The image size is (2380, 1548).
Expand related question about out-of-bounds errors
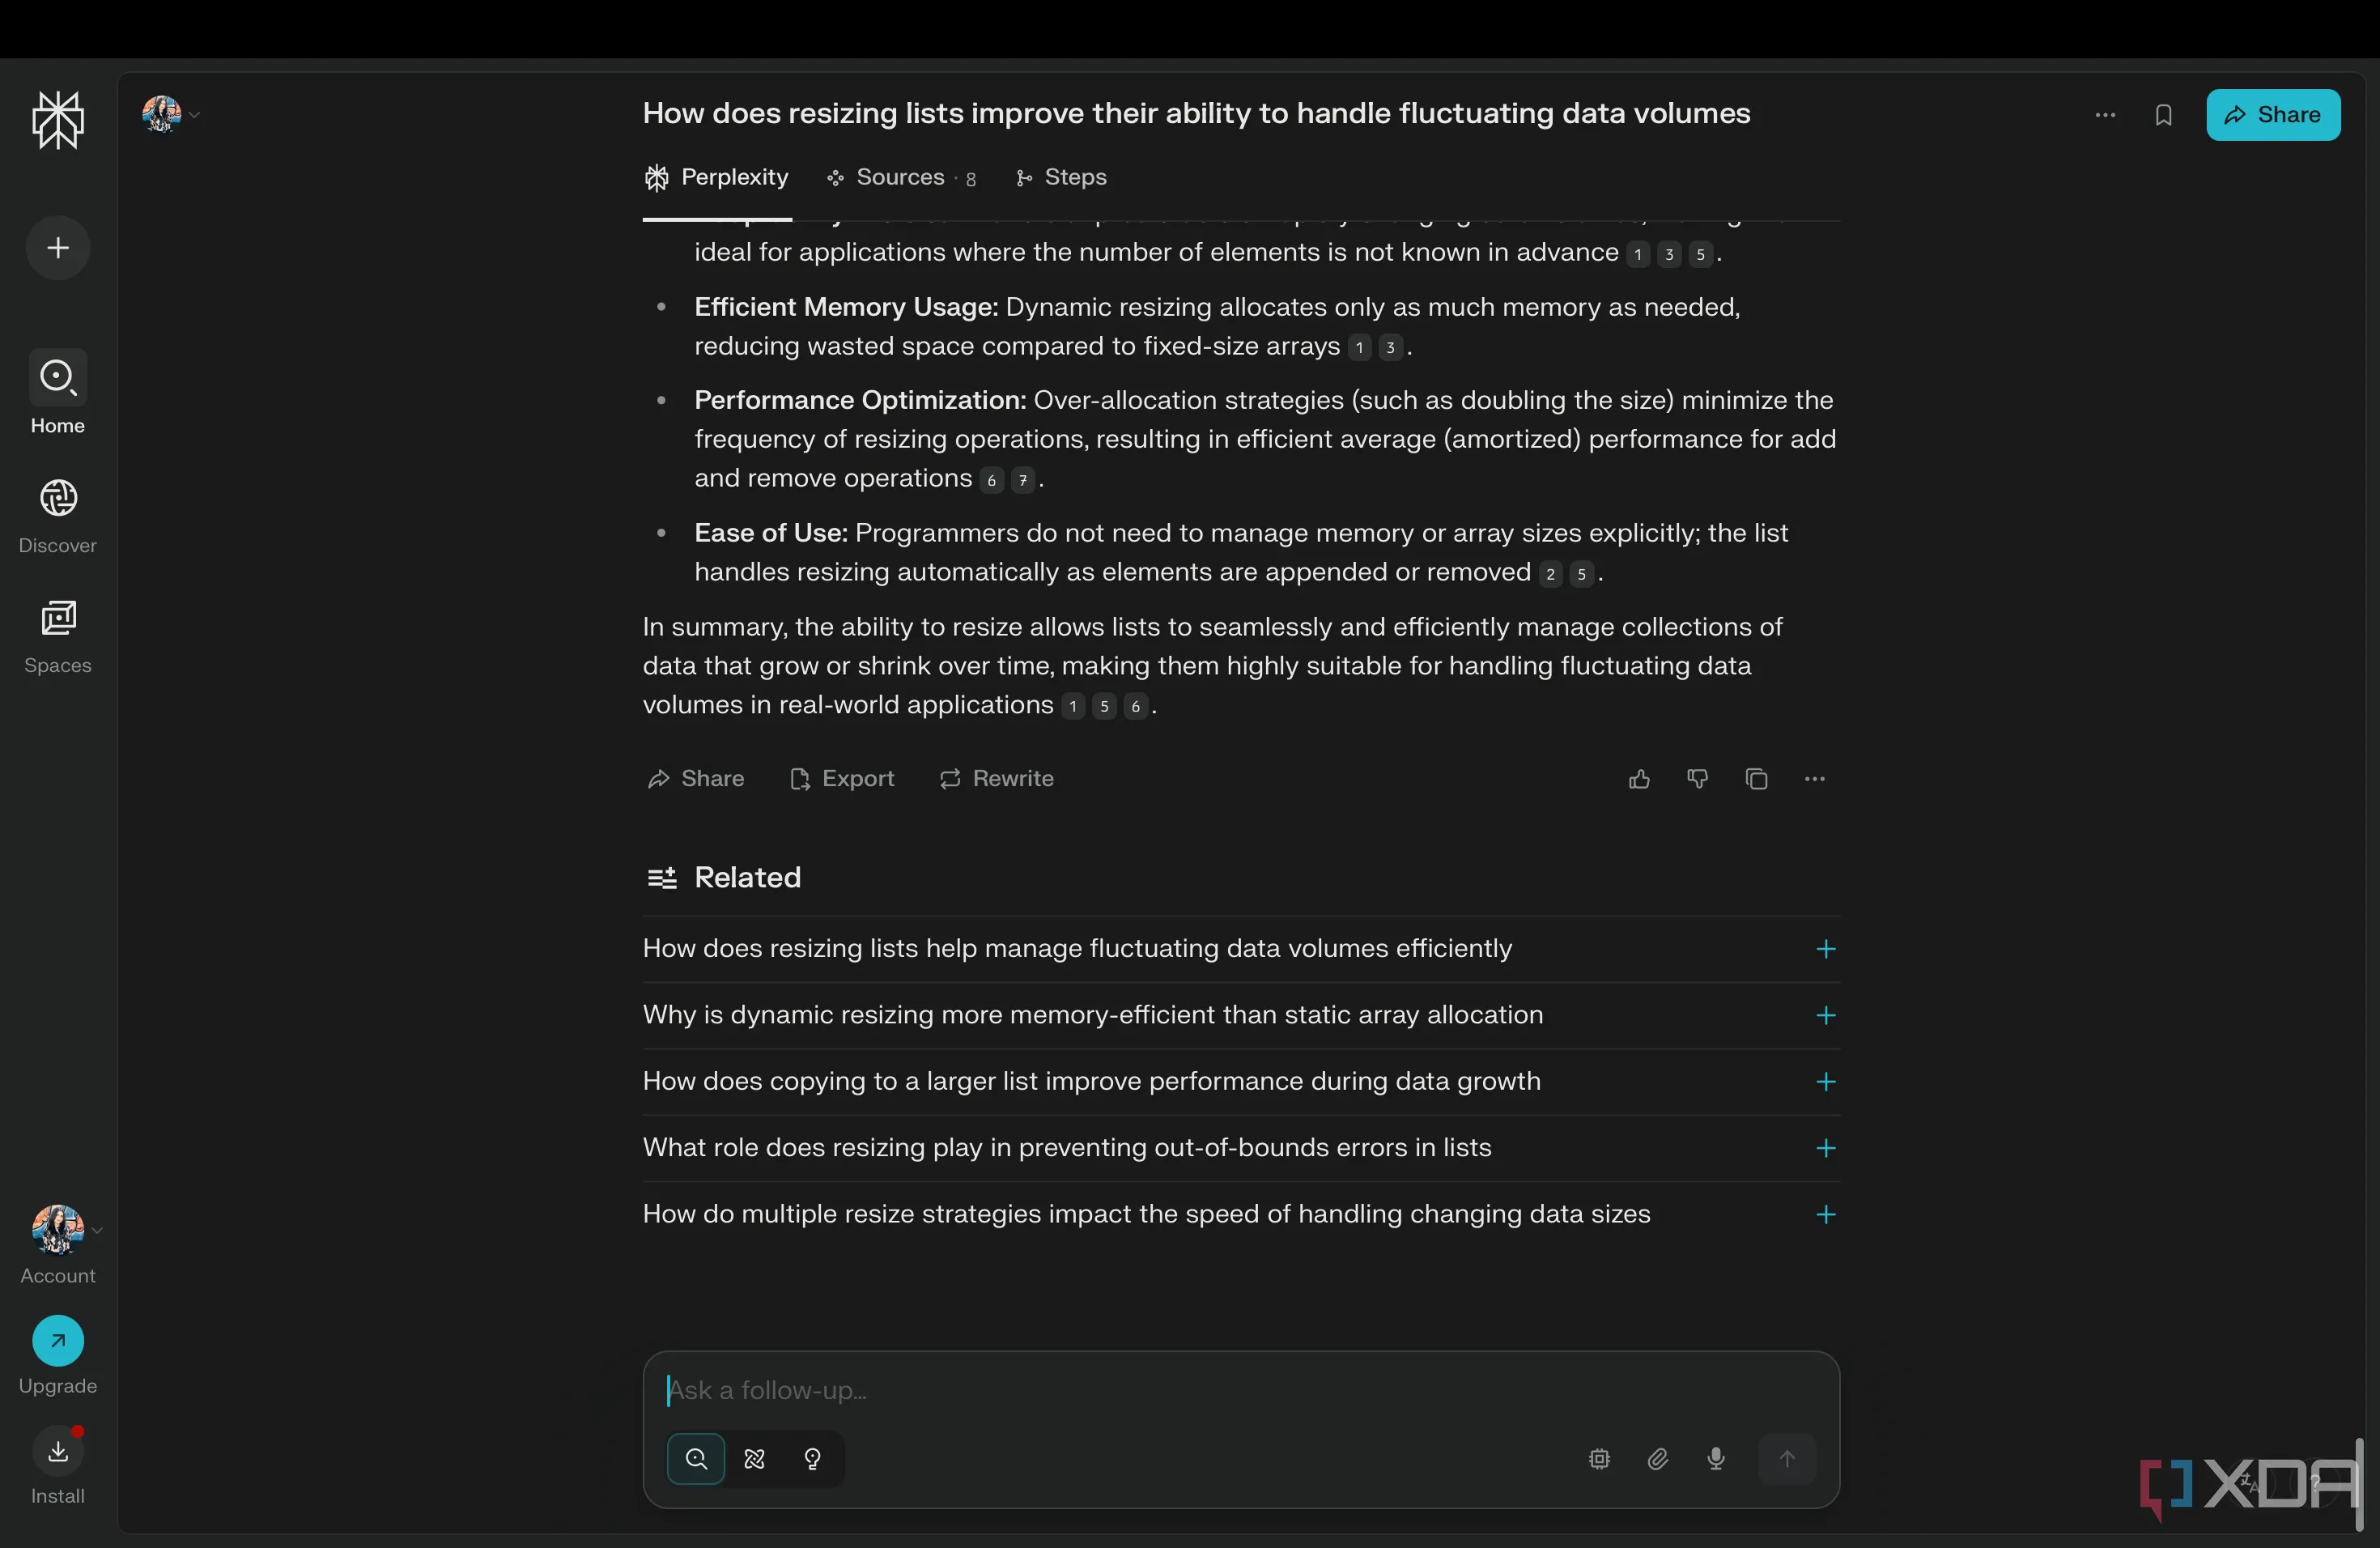point(1825,1148)
